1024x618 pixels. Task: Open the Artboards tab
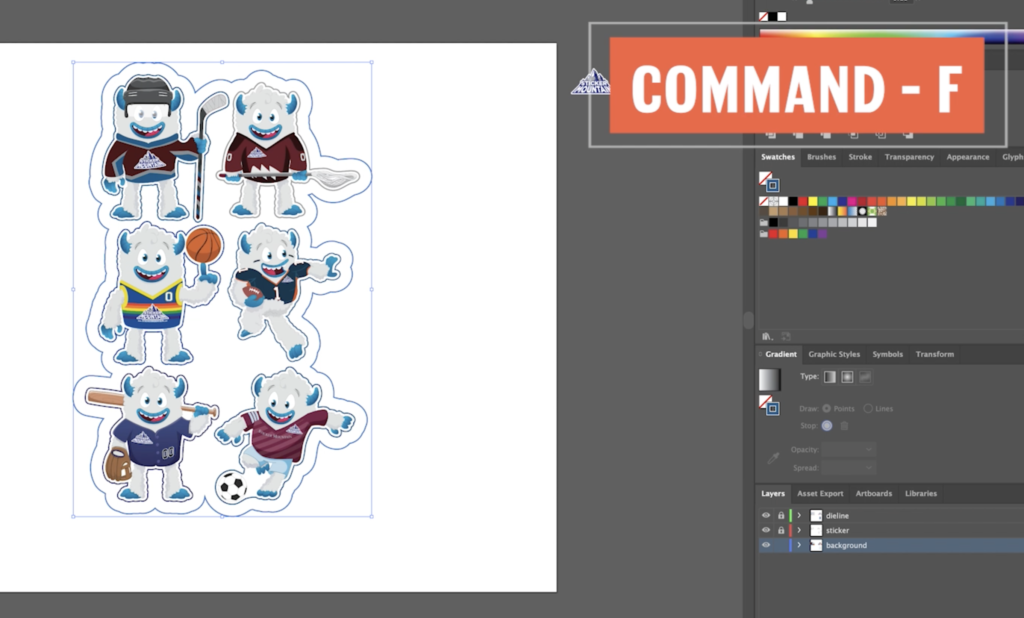(x=874, y=493)
